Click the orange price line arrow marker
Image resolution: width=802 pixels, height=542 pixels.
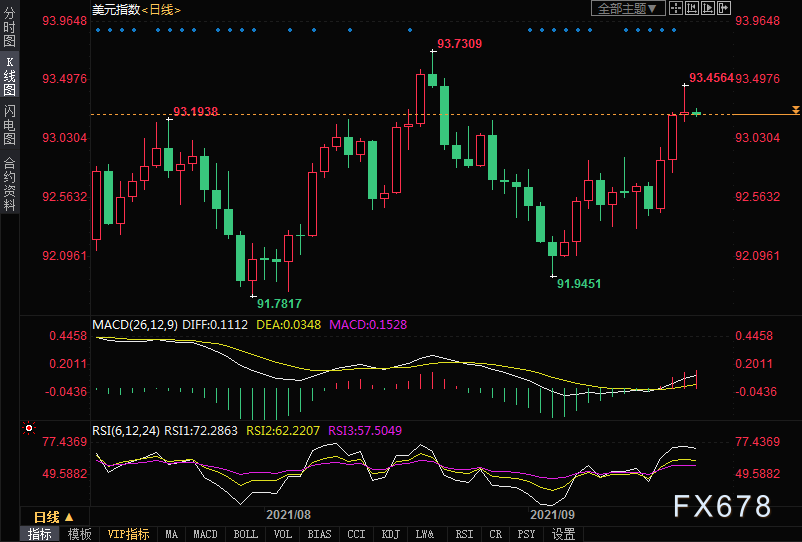(795, 110)
